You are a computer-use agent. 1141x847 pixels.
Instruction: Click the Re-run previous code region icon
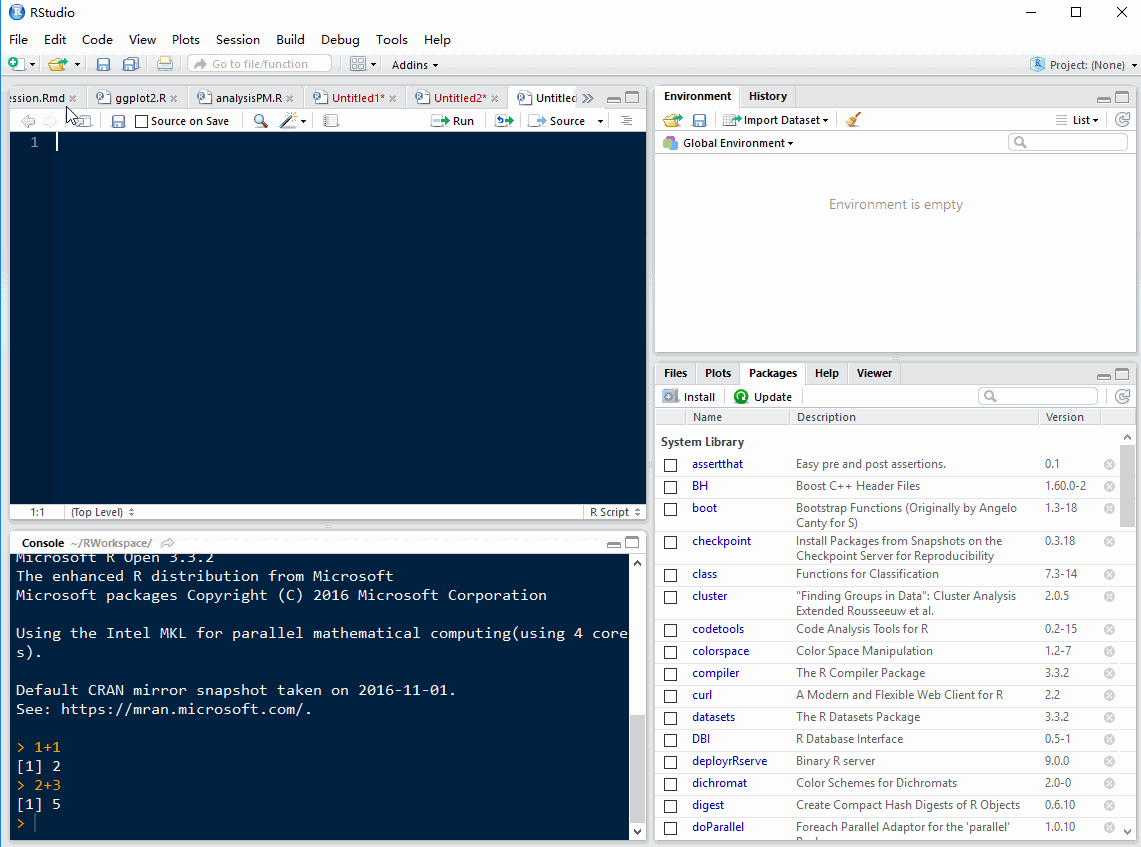504,121
